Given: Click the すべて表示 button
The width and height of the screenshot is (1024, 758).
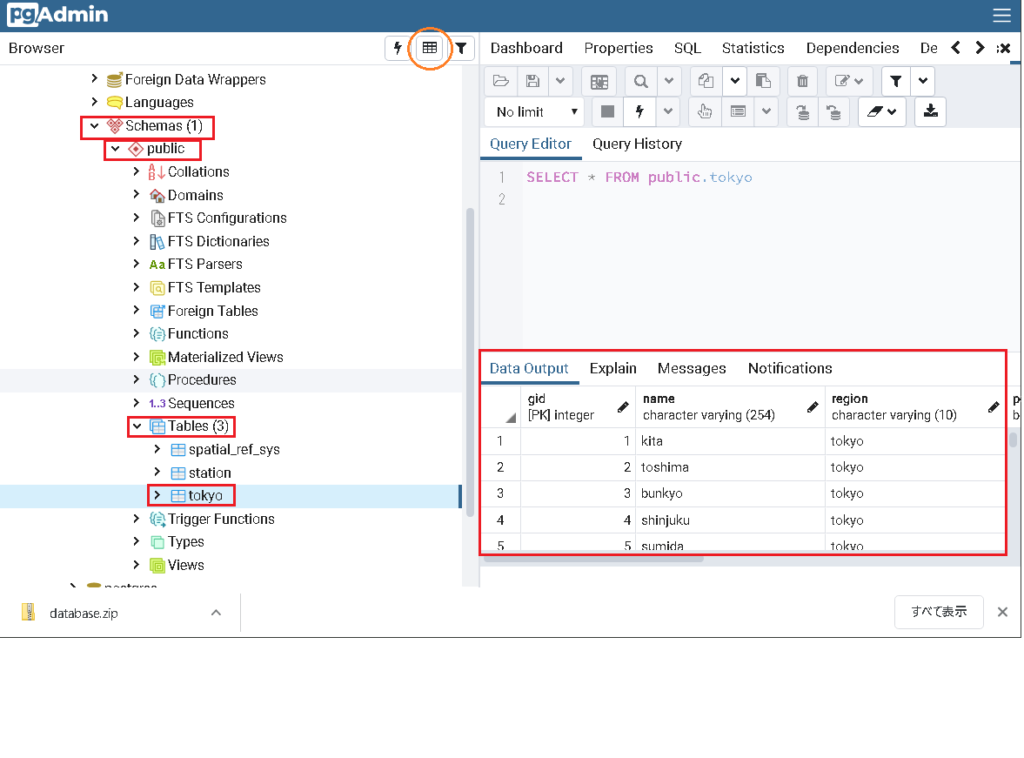Looking at the screenshot, I should point(938,612).
